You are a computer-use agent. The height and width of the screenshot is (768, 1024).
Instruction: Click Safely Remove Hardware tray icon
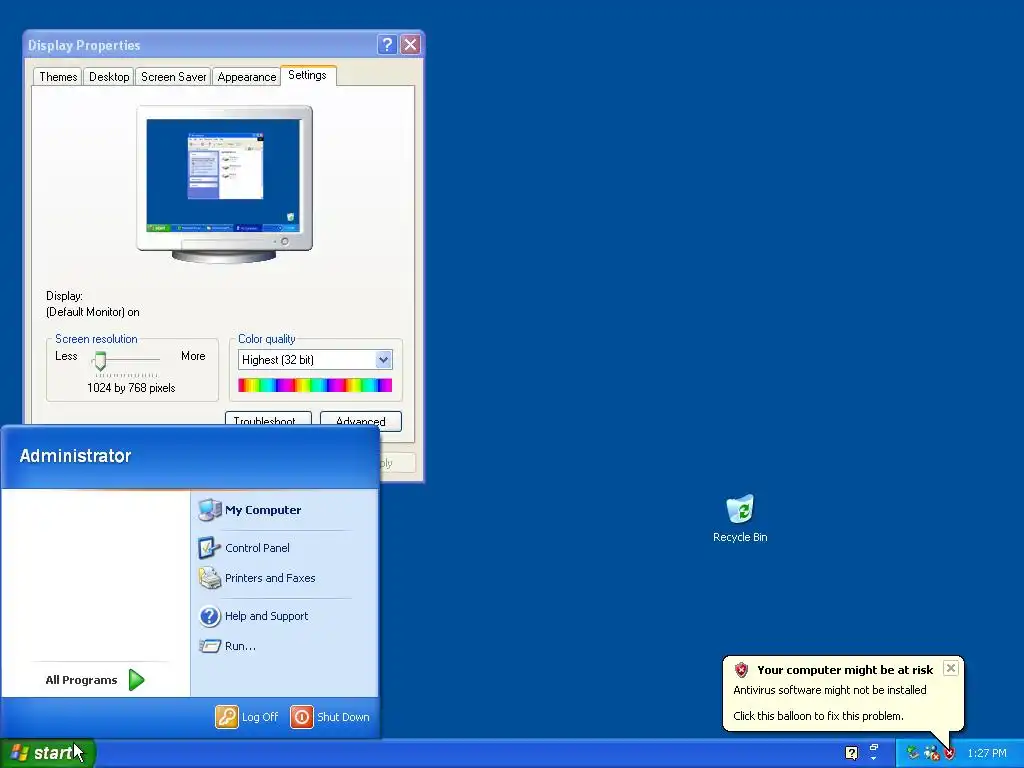912,753
